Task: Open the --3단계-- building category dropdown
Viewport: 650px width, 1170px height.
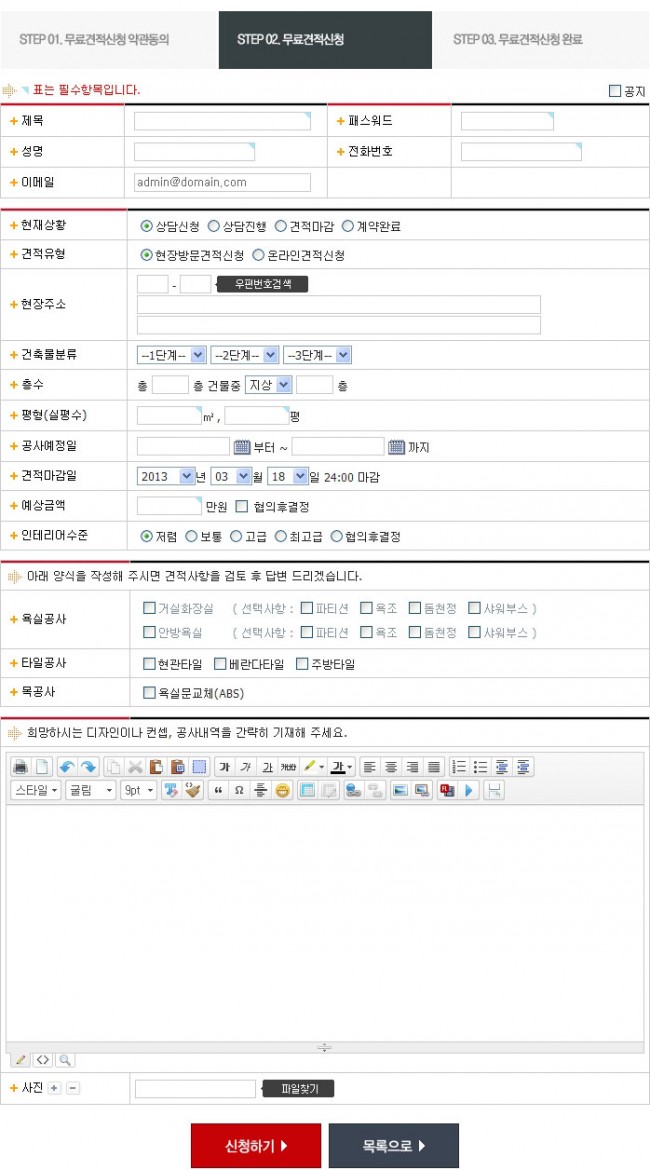Action: point(317,355)
